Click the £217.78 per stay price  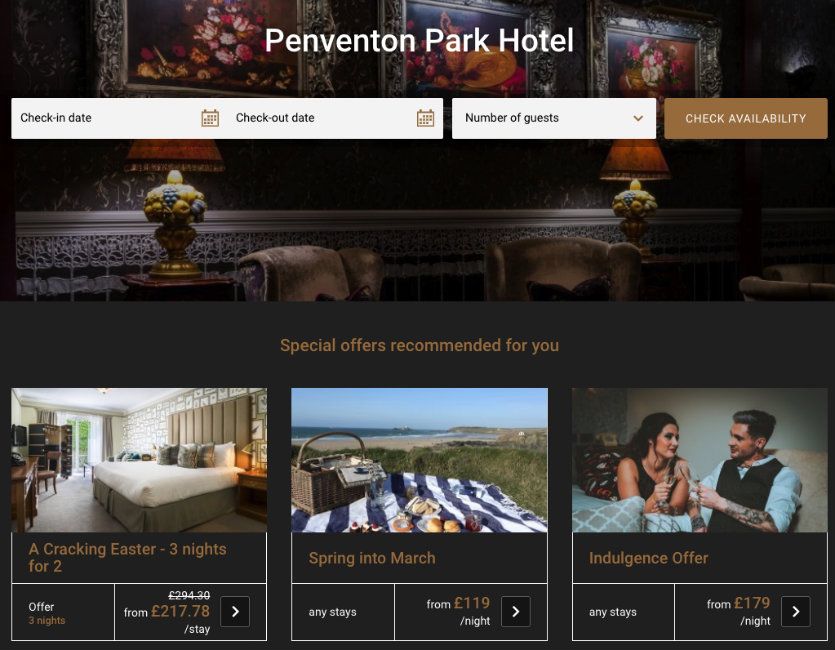tap(180, 611)
